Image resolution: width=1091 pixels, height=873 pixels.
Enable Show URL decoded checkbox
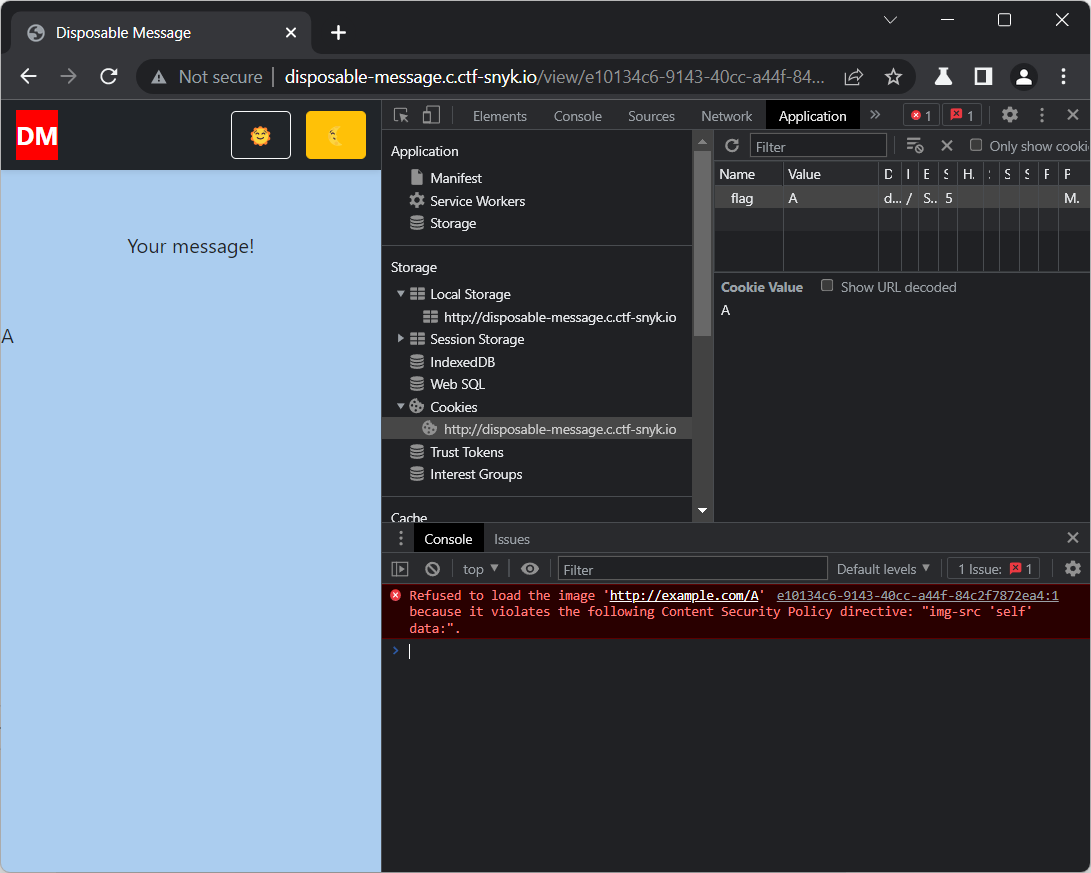(x=827, y=285)
